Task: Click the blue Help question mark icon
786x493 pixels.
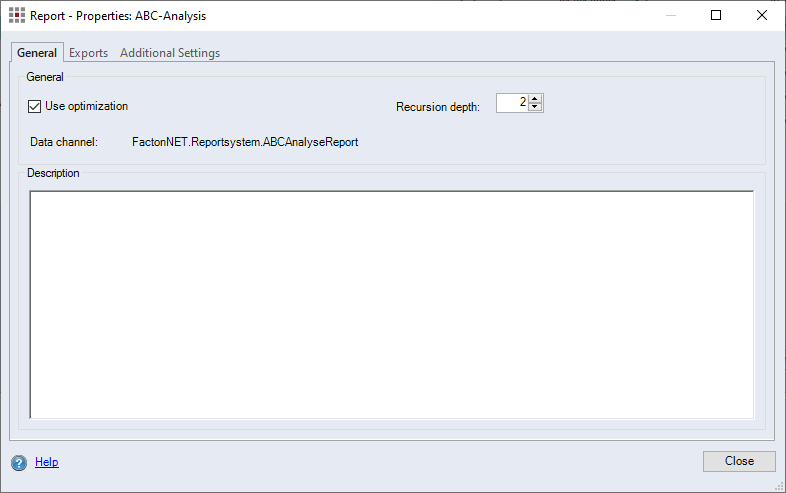Action: (19, 462)
